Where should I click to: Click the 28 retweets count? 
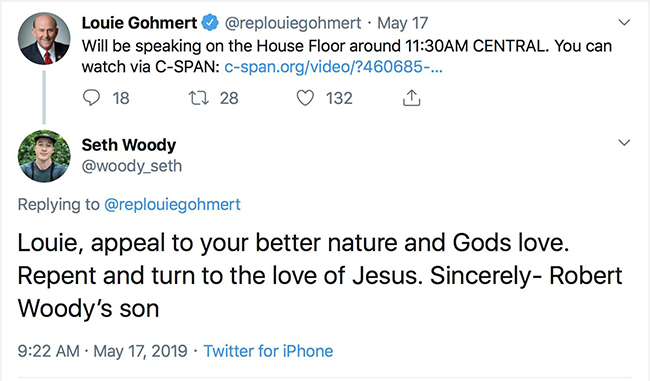coord(229,98)
